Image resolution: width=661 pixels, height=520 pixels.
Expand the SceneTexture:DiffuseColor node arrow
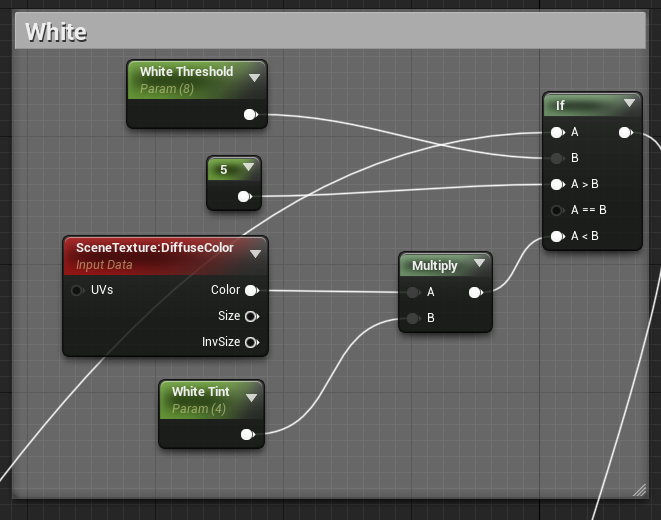[x=255, y=253]
